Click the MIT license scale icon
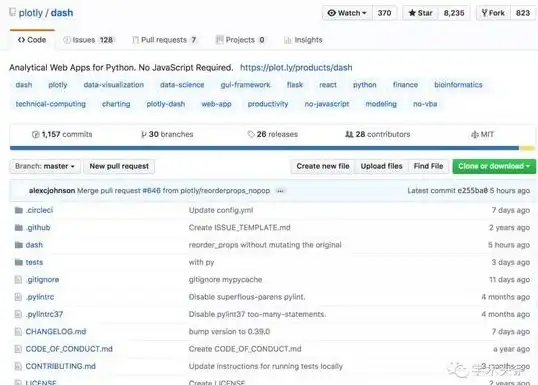 475,135
